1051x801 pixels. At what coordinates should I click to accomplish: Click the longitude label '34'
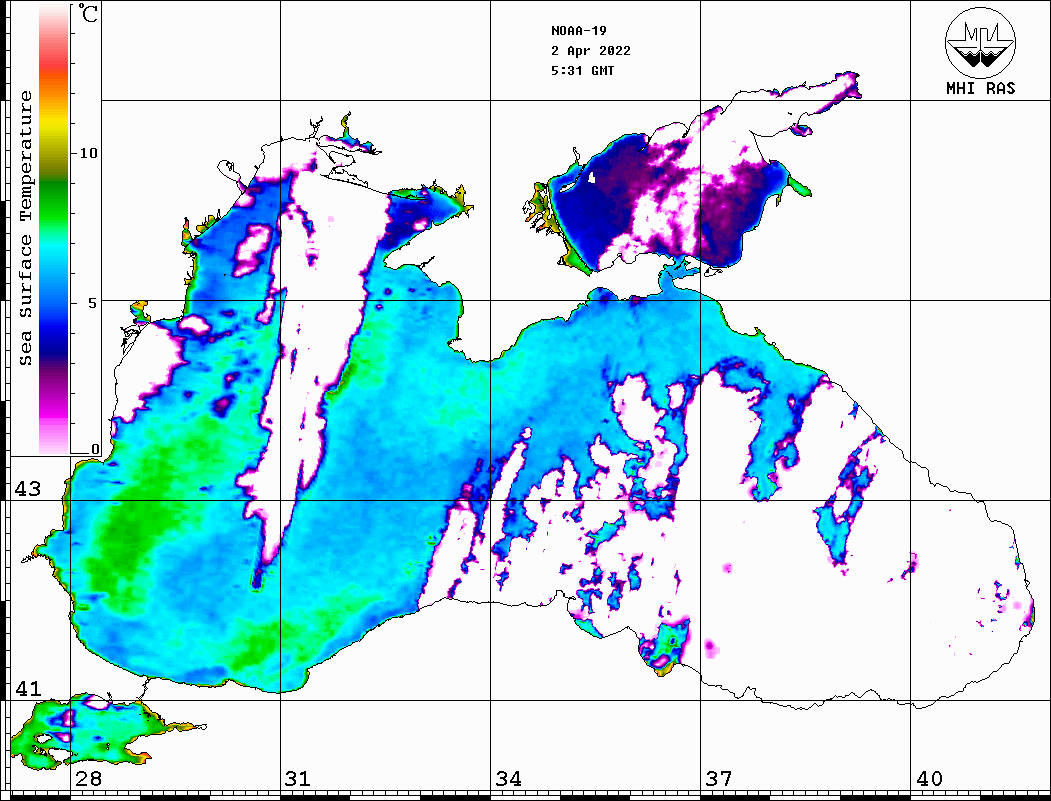pyautogui.click(x=508, y=778)
